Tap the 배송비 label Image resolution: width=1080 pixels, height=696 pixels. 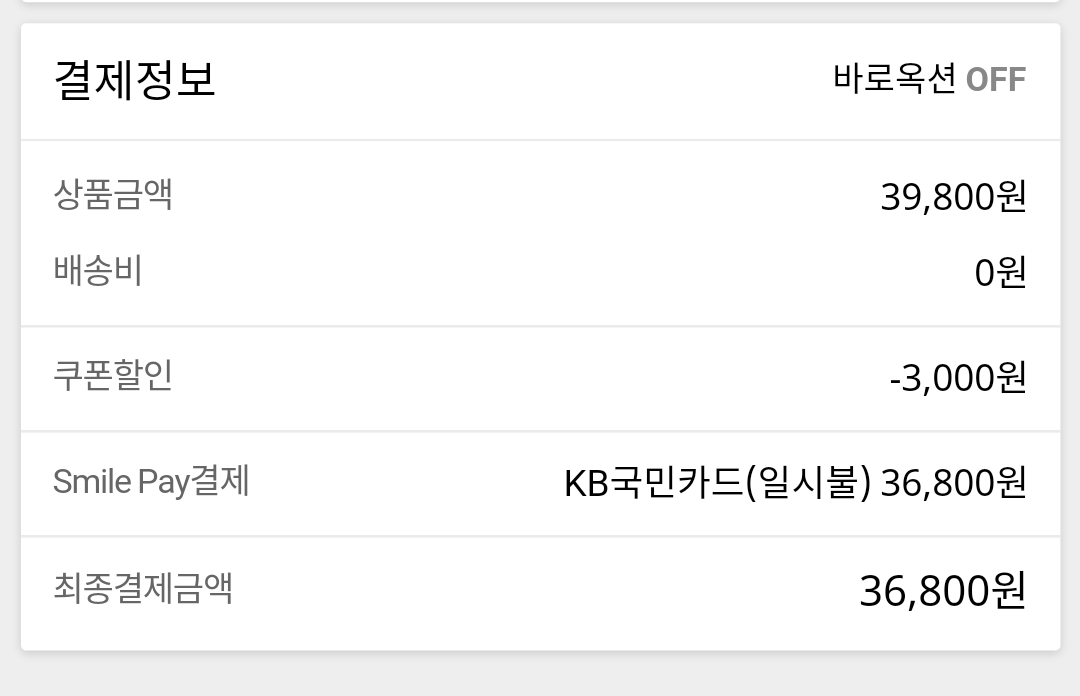pyautogui.click(x=98, y=270)
